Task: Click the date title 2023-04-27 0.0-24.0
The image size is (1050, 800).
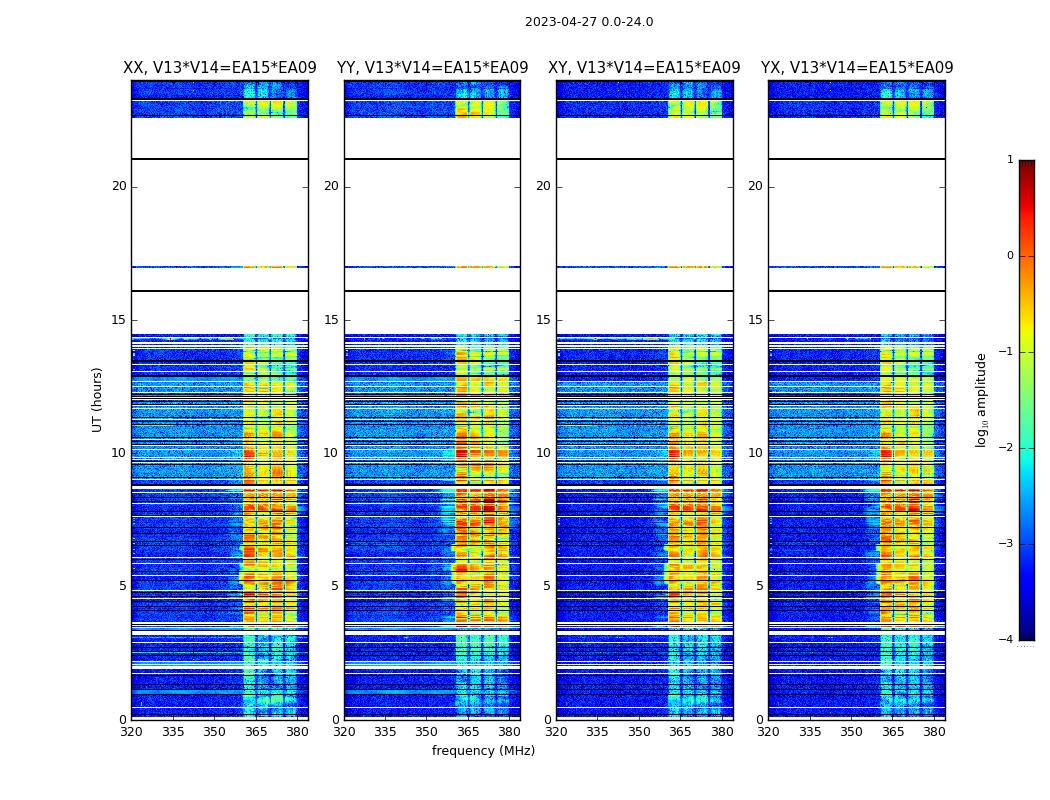Action: [x=588, y=22]
